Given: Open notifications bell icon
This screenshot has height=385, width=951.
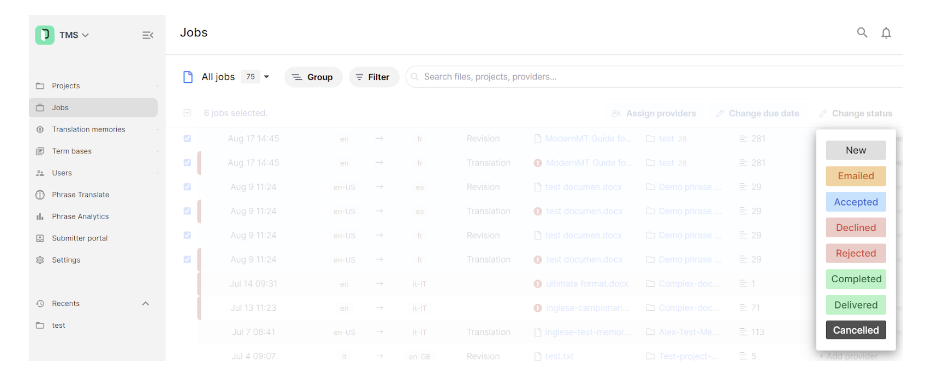Looking at the screenshot, I should click(886, 33).
